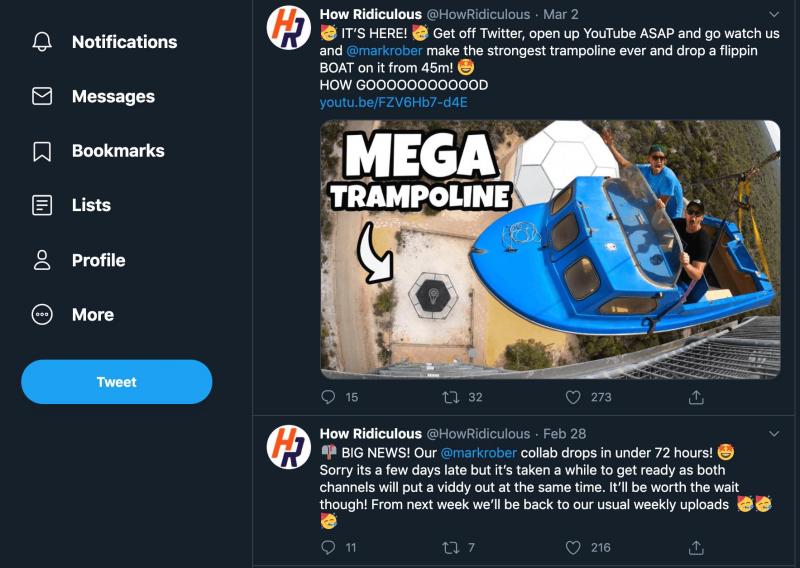Open the Messages envelope icon
The image size is (800, 568).
click(42, 97)
